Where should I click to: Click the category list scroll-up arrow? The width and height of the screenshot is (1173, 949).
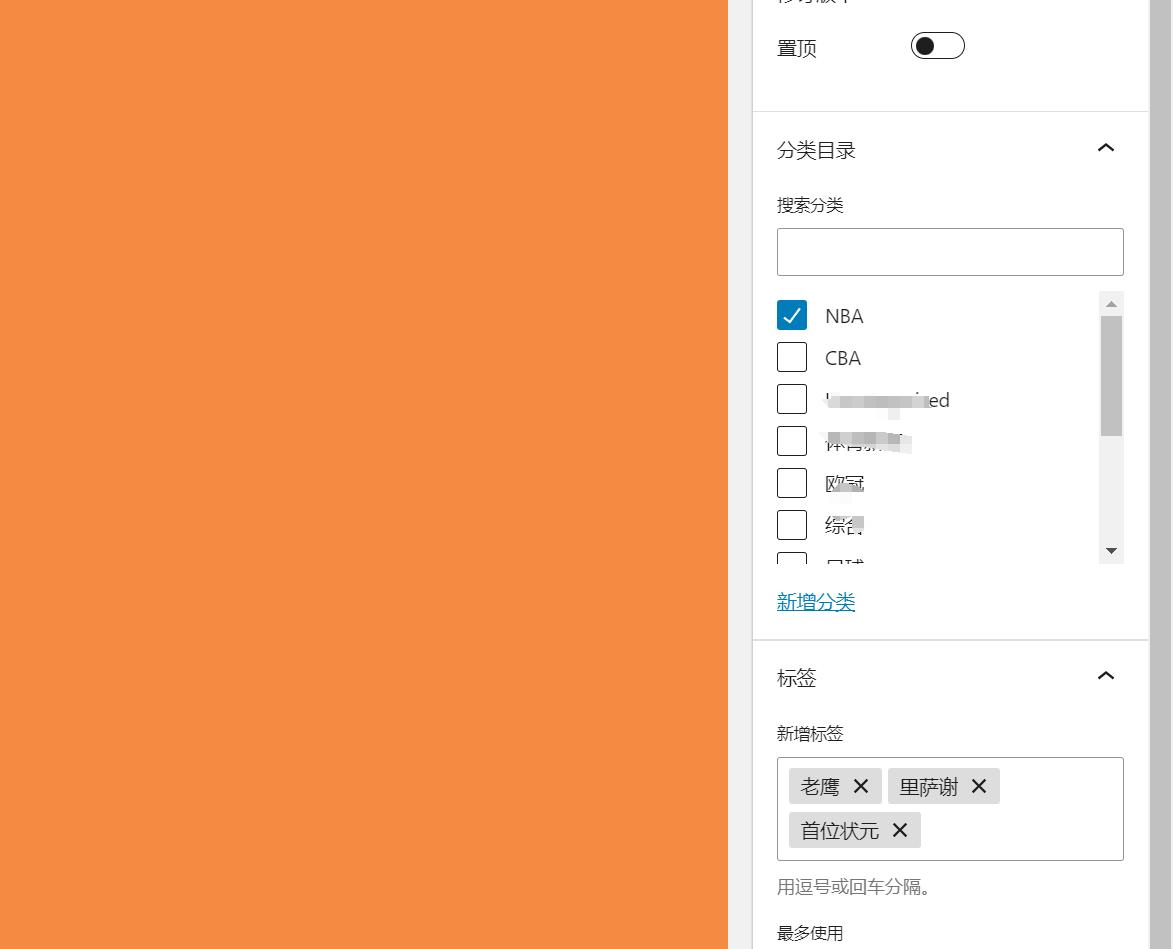(x=1111, y=303)
